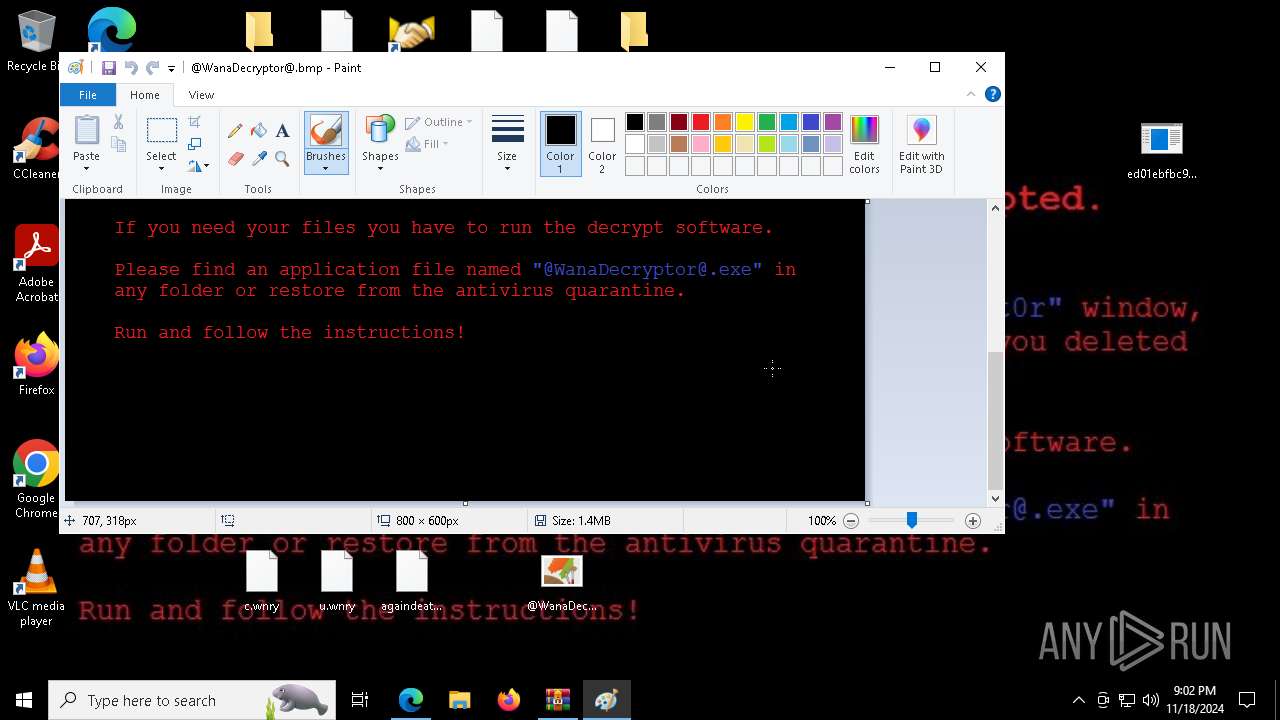Pick the yellow palette swatch
1280x720 pixels.
[745, 122]
